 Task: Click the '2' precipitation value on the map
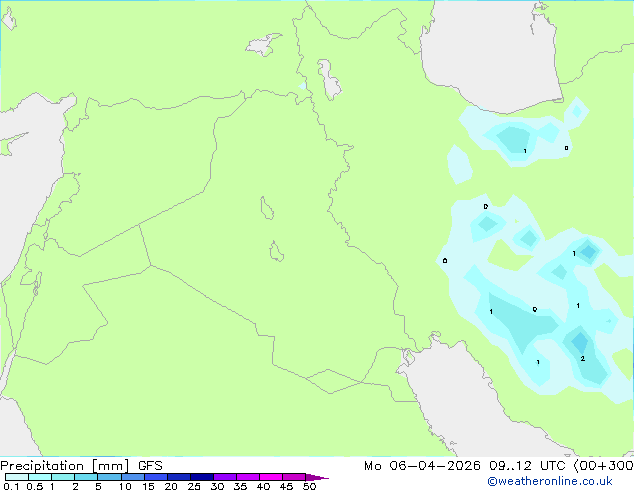tap(583, 359)
